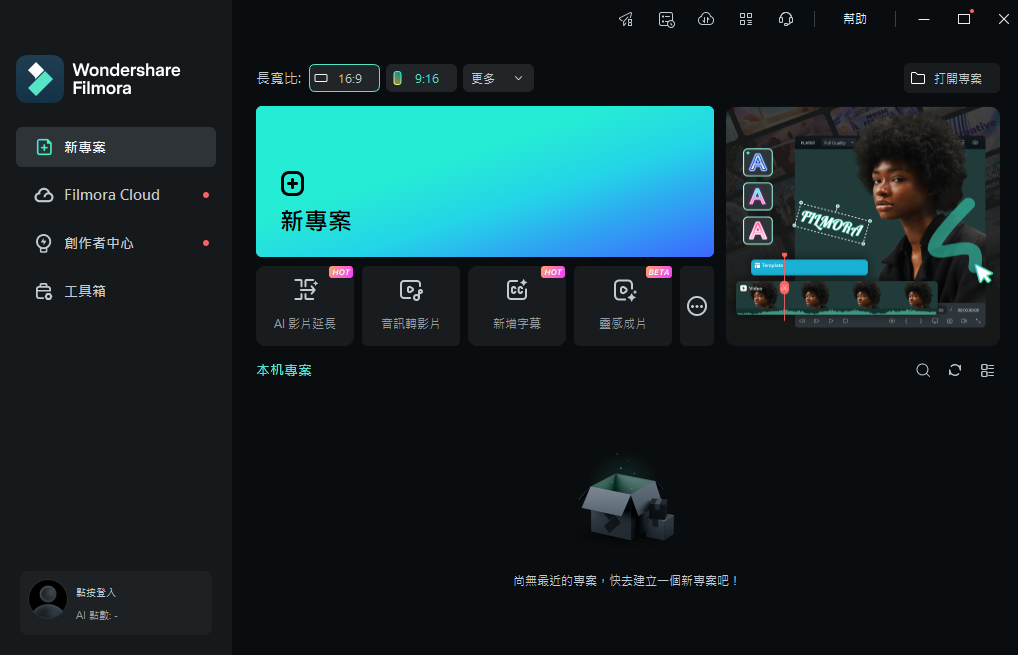Search local projects with magnifier icon
The height and width of the screenshot is (655, 1018).
click(923, 371)
